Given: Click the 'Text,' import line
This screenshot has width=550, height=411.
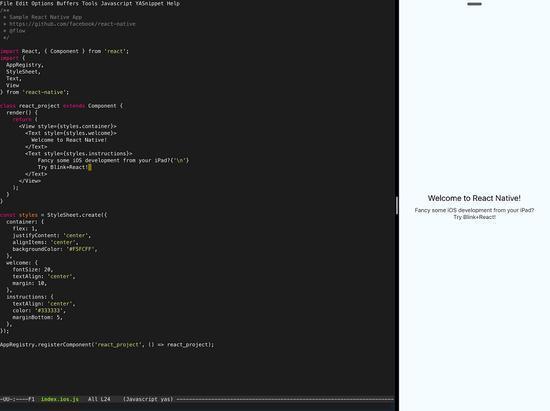Looking at the screenshot, I should (14, 79).
